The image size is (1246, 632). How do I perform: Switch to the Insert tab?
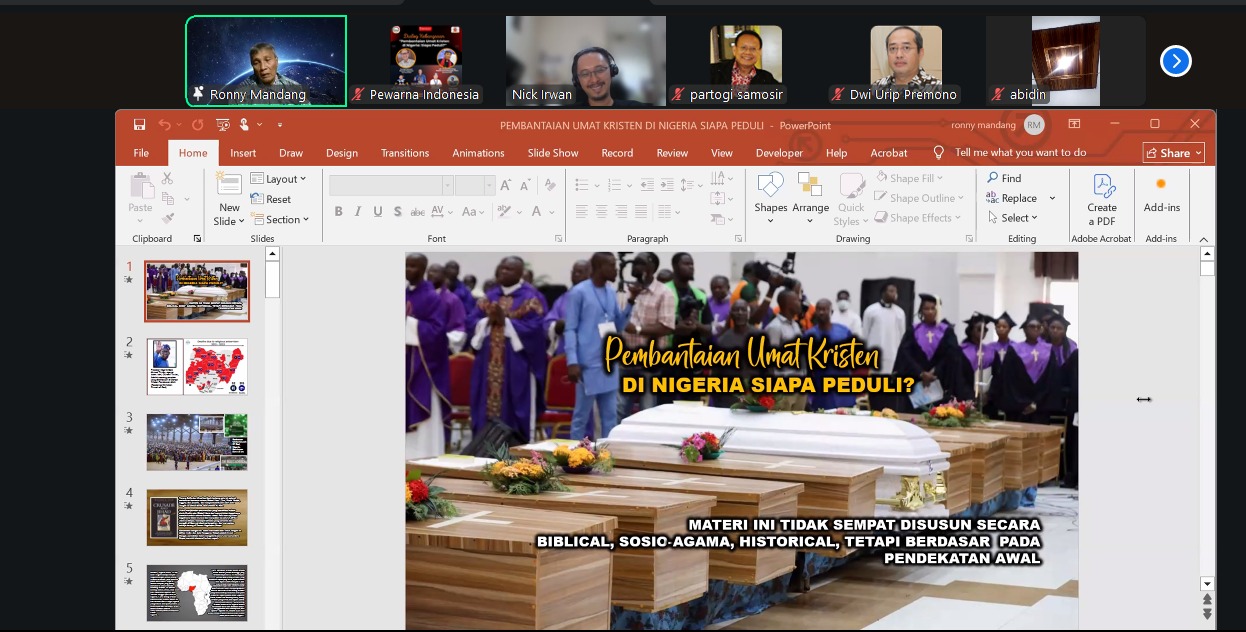click(x=243, y=153)
